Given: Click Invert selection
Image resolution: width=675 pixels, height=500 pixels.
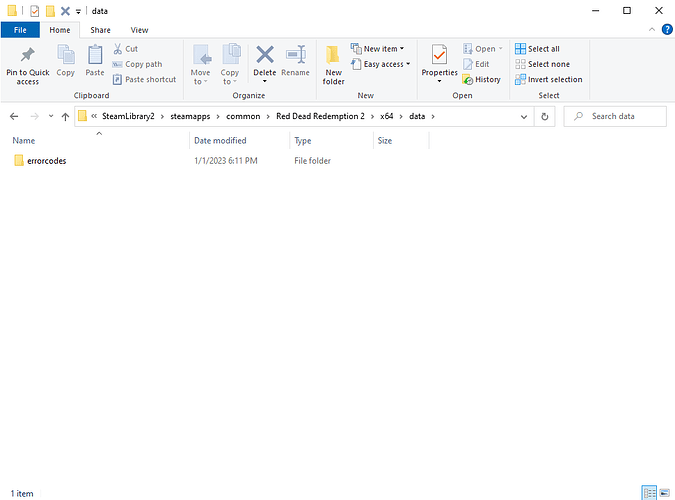Looking at the screenshot, I should [x=548, y=79].
